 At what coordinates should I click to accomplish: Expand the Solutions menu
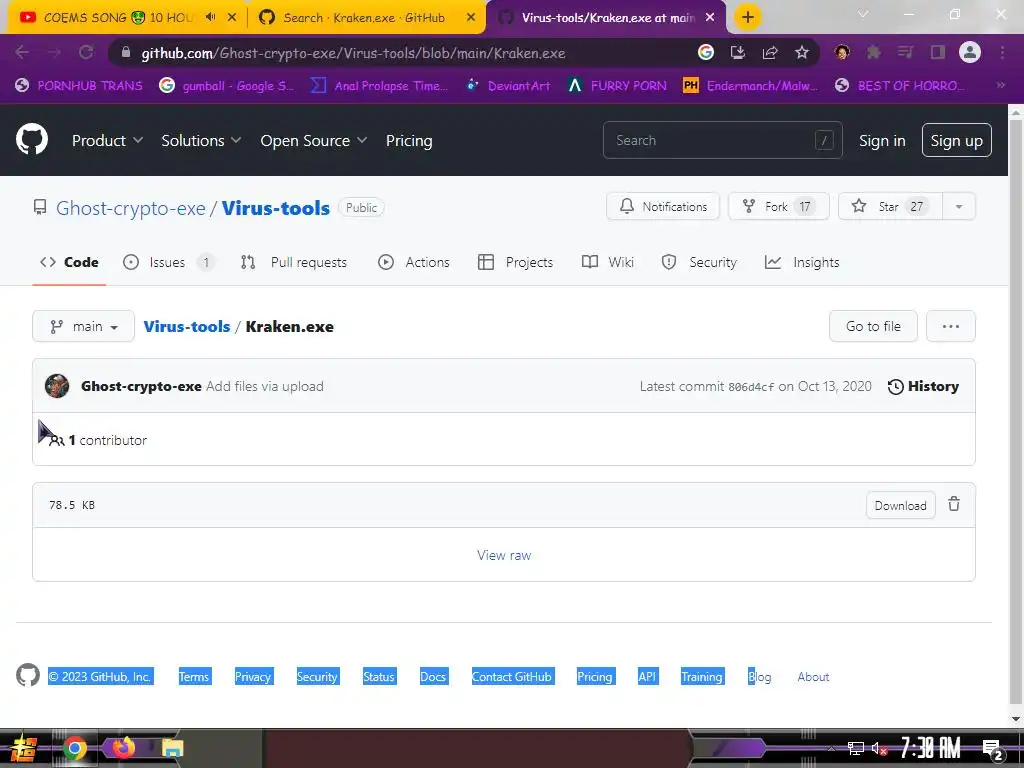click(x=201, y=140)
